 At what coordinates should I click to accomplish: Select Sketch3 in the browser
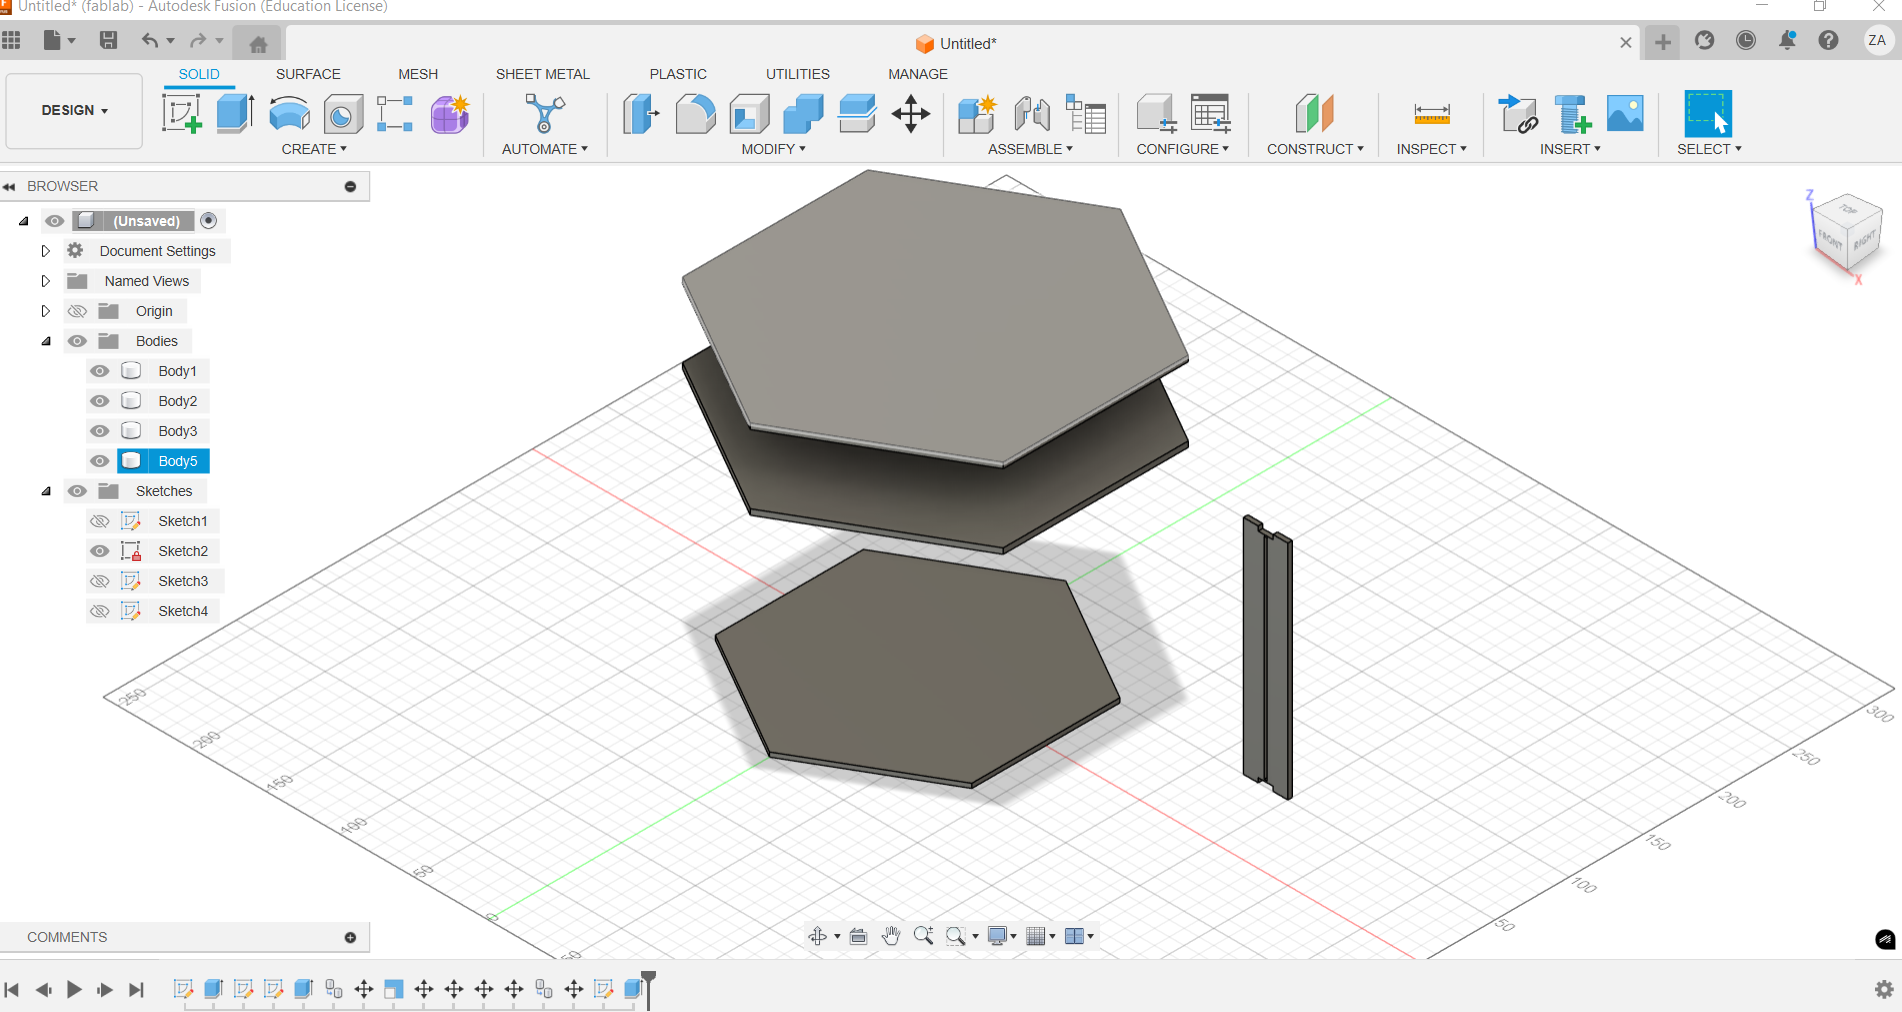[x=183, y=581]
